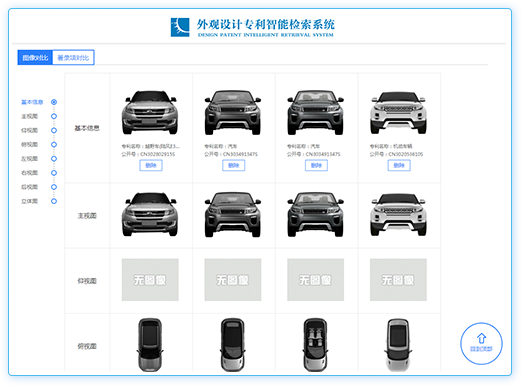Jump to 右视图 section label in sidebar
This screenshot has height=386, width=522.
[30, 173]
